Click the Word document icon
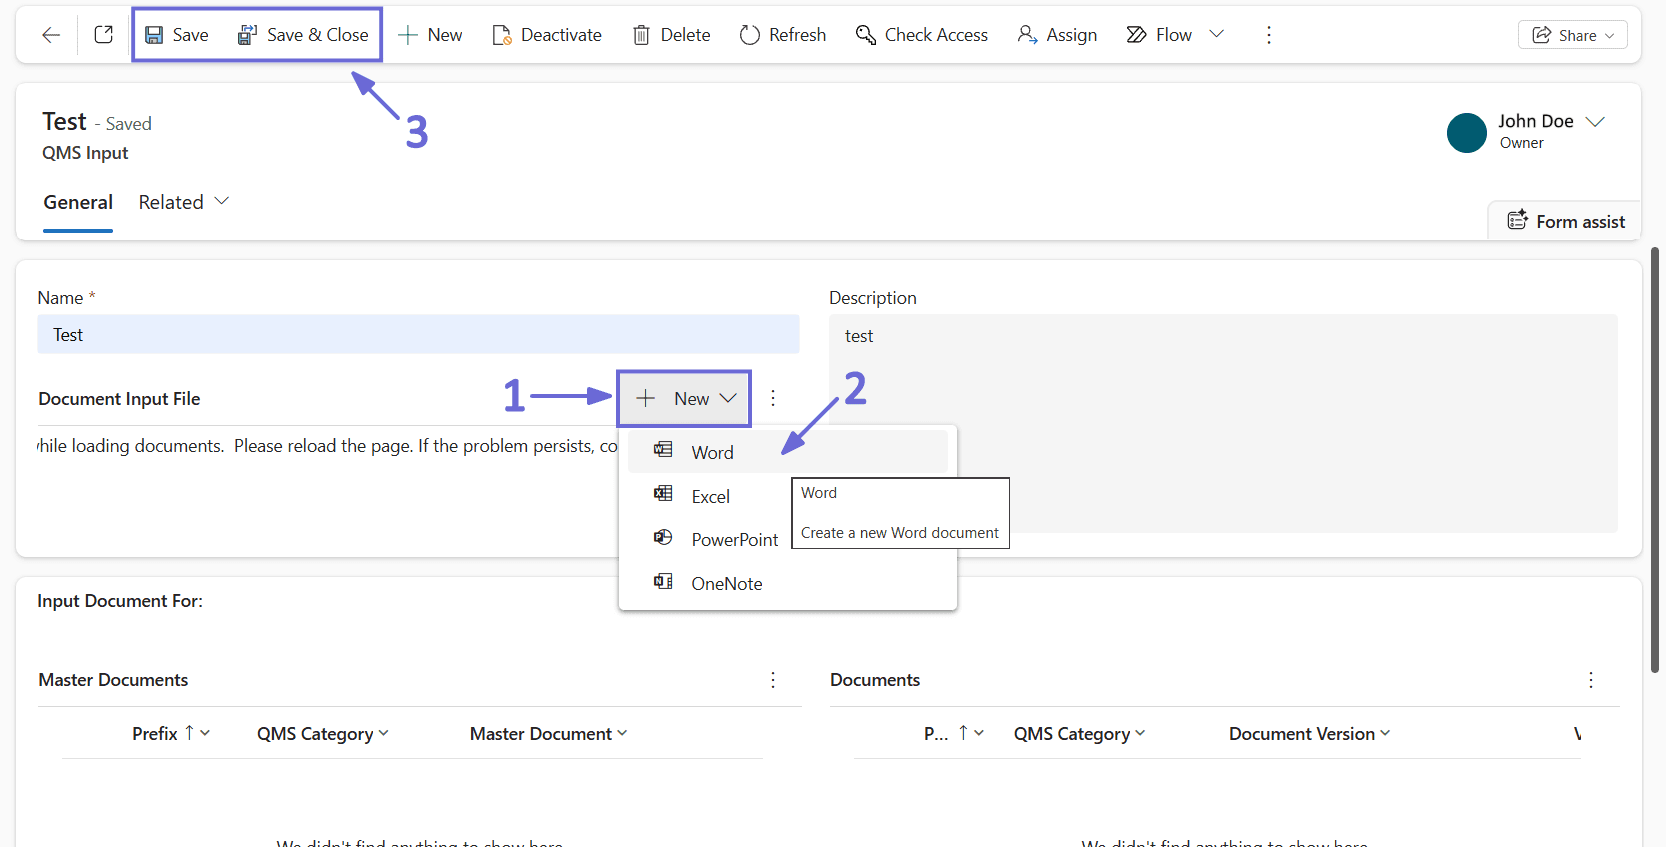Image resolution: width=1666 pixels, height=847 pixels. 663,450
